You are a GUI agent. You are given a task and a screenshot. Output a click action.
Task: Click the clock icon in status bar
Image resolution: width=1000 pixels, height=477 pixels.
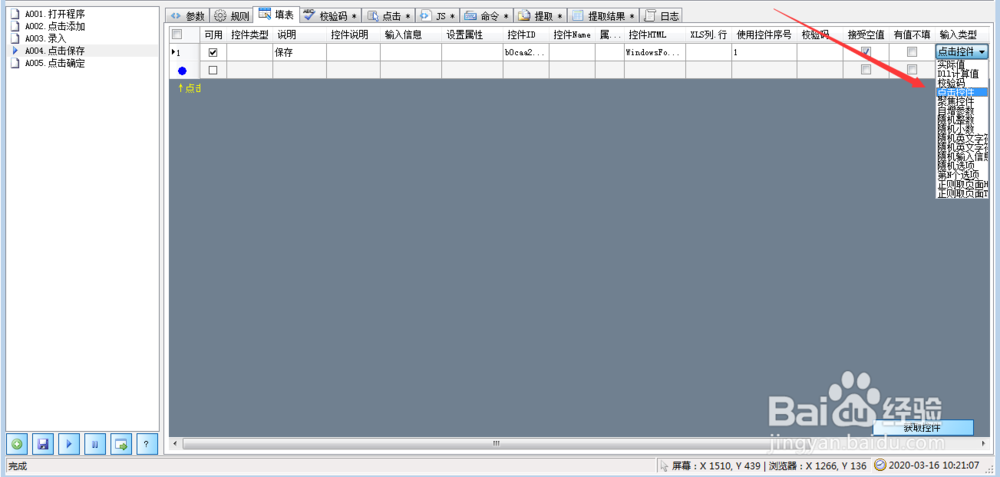pos(880,466)
